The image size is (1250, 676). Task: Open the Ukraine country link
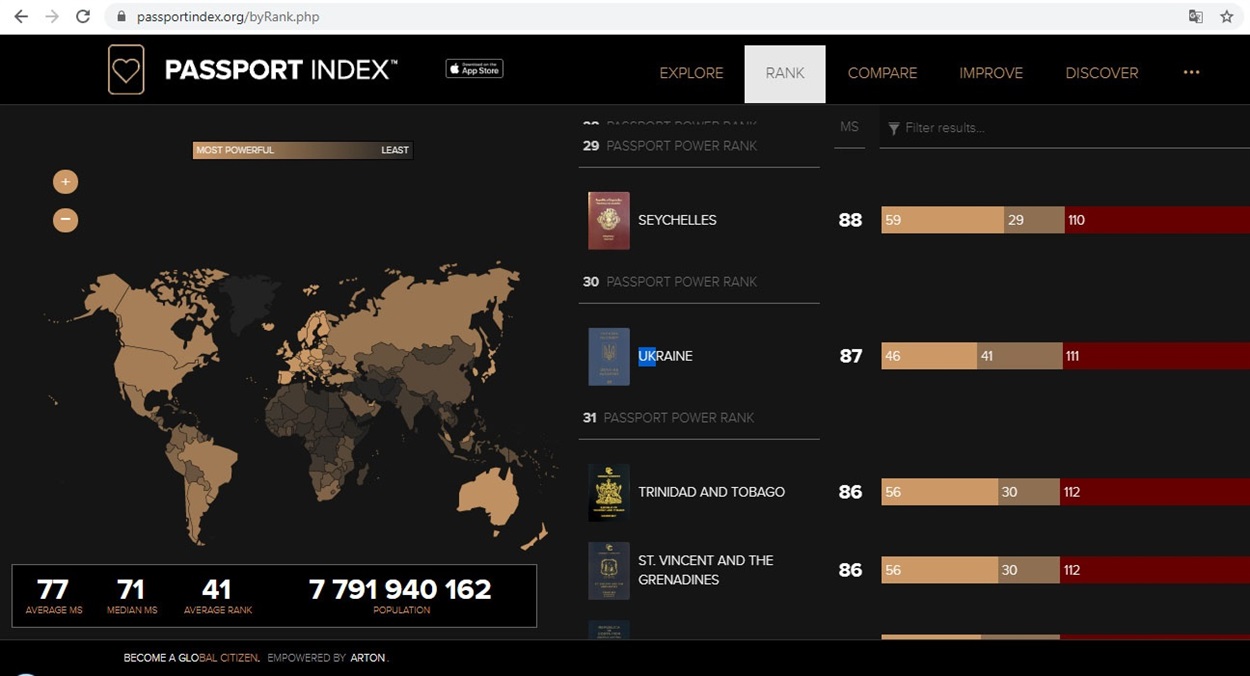point(665,356)
